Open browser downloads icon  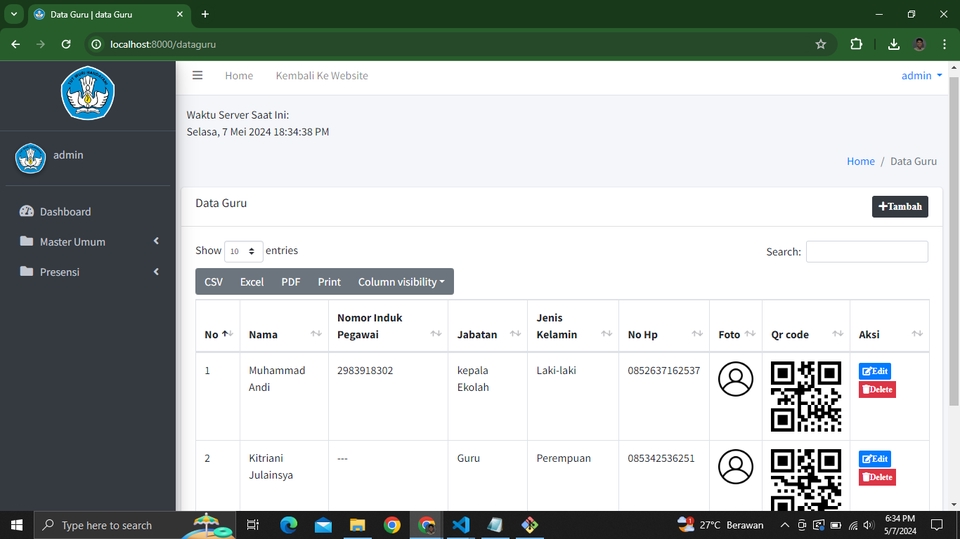point(893,44)
